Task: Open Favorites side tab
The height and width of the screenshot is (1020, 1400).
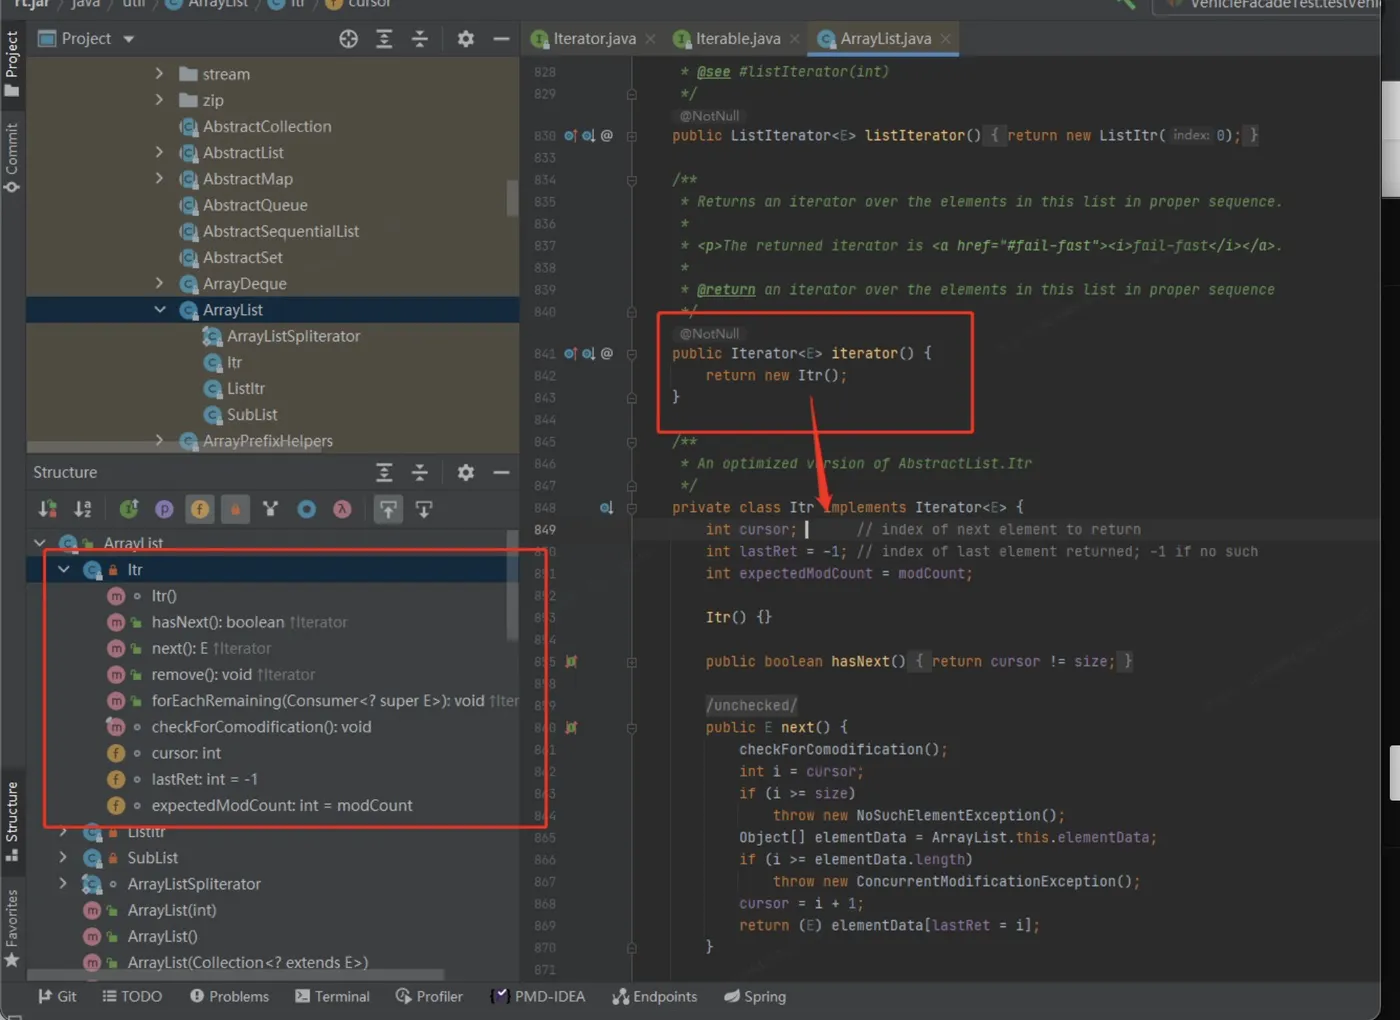Action: [x=12, y=928]
